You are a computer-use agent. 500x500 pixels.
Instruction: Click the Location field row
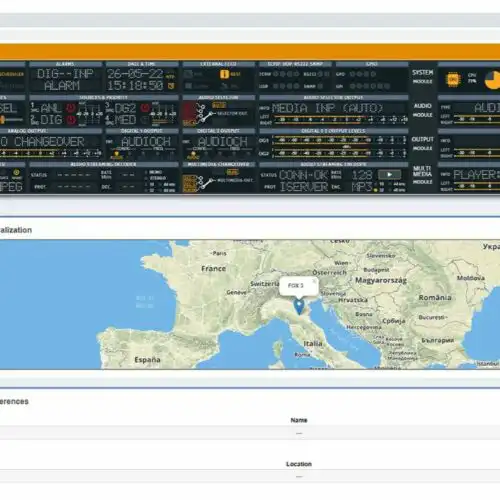[250, 477]
